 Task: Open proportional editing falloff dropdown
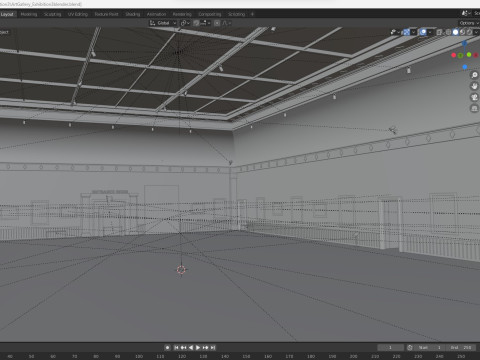[x=227, y=23]
